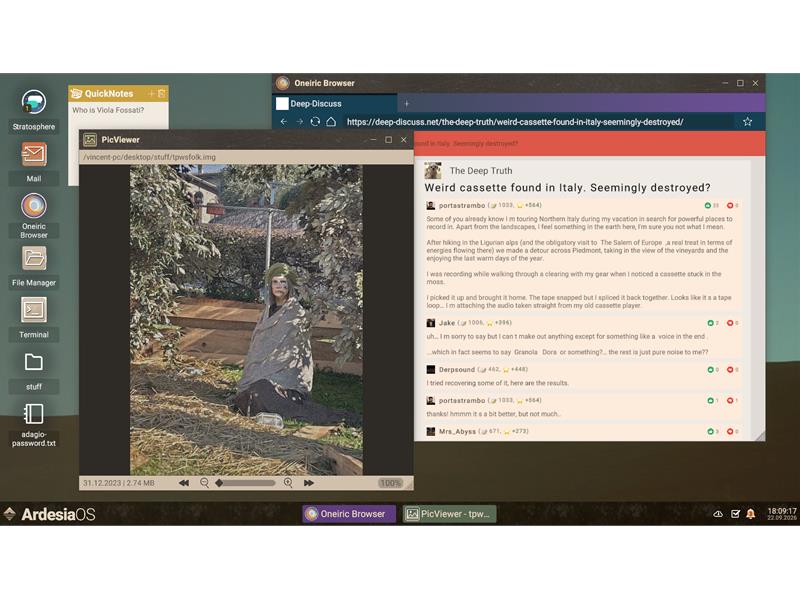Click the browser address bar URL
Screen dimensions: 800x600
point(515,122)
